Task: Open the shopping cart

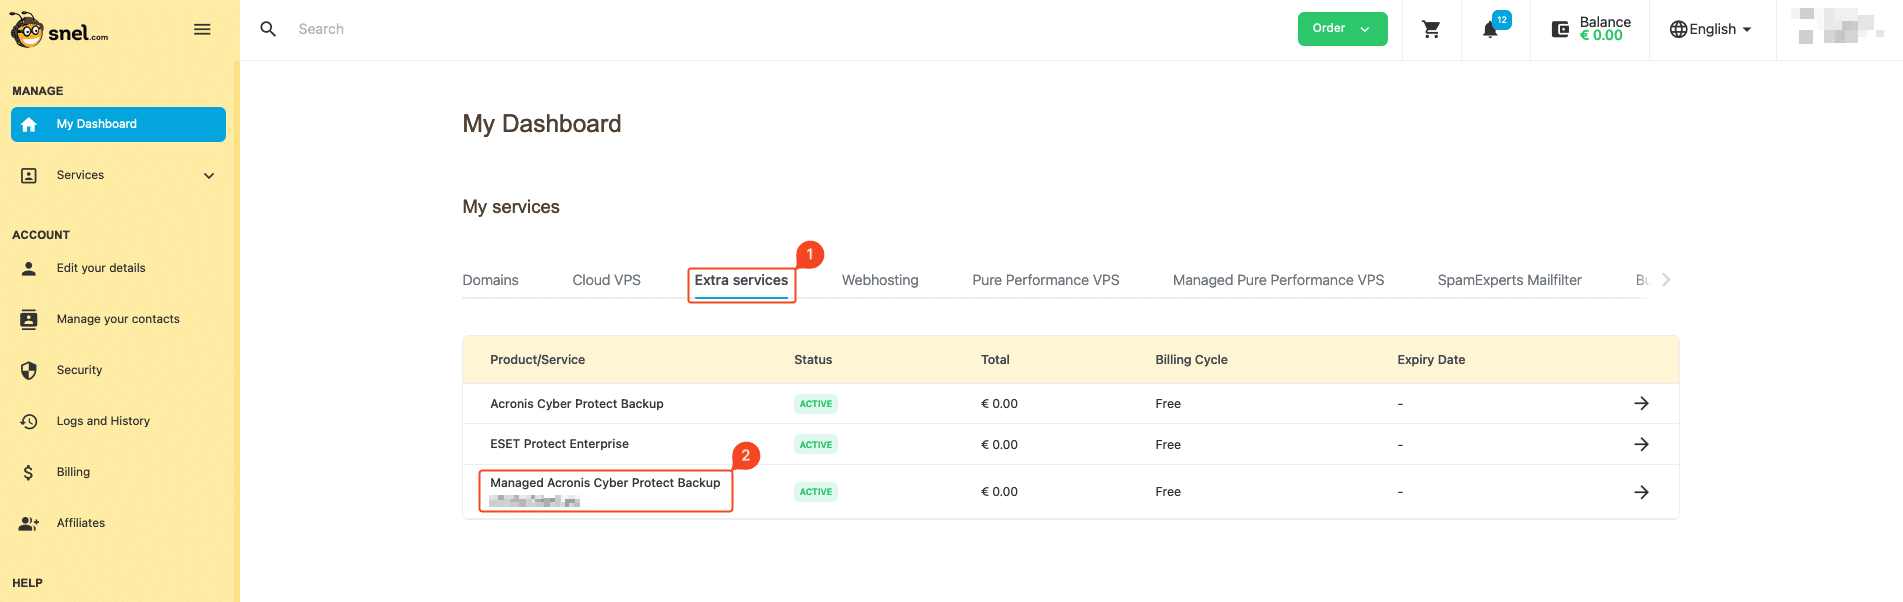Action: point(1431,29)
